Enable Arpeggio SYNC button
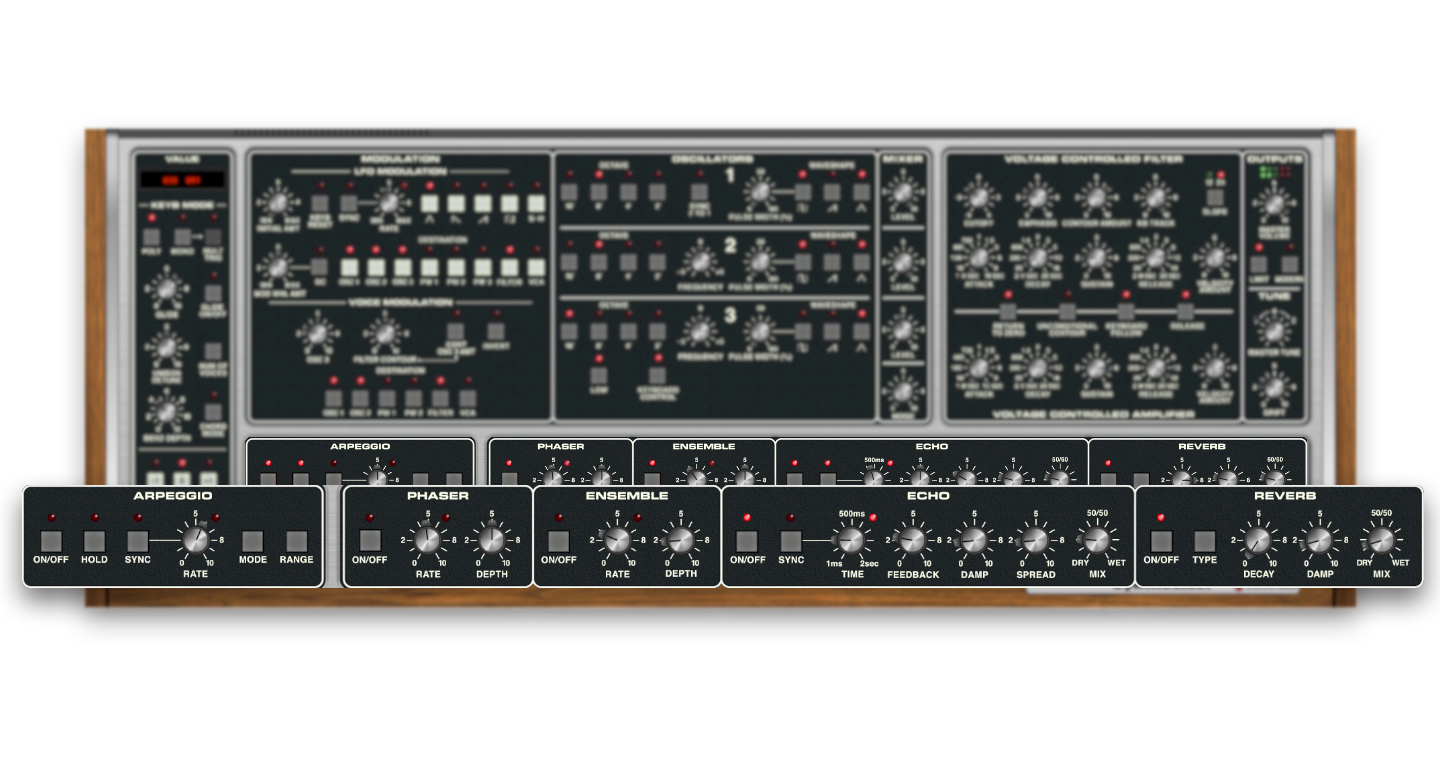The height and width of the screenshot is (764, 1440). [x=137, y=541]
